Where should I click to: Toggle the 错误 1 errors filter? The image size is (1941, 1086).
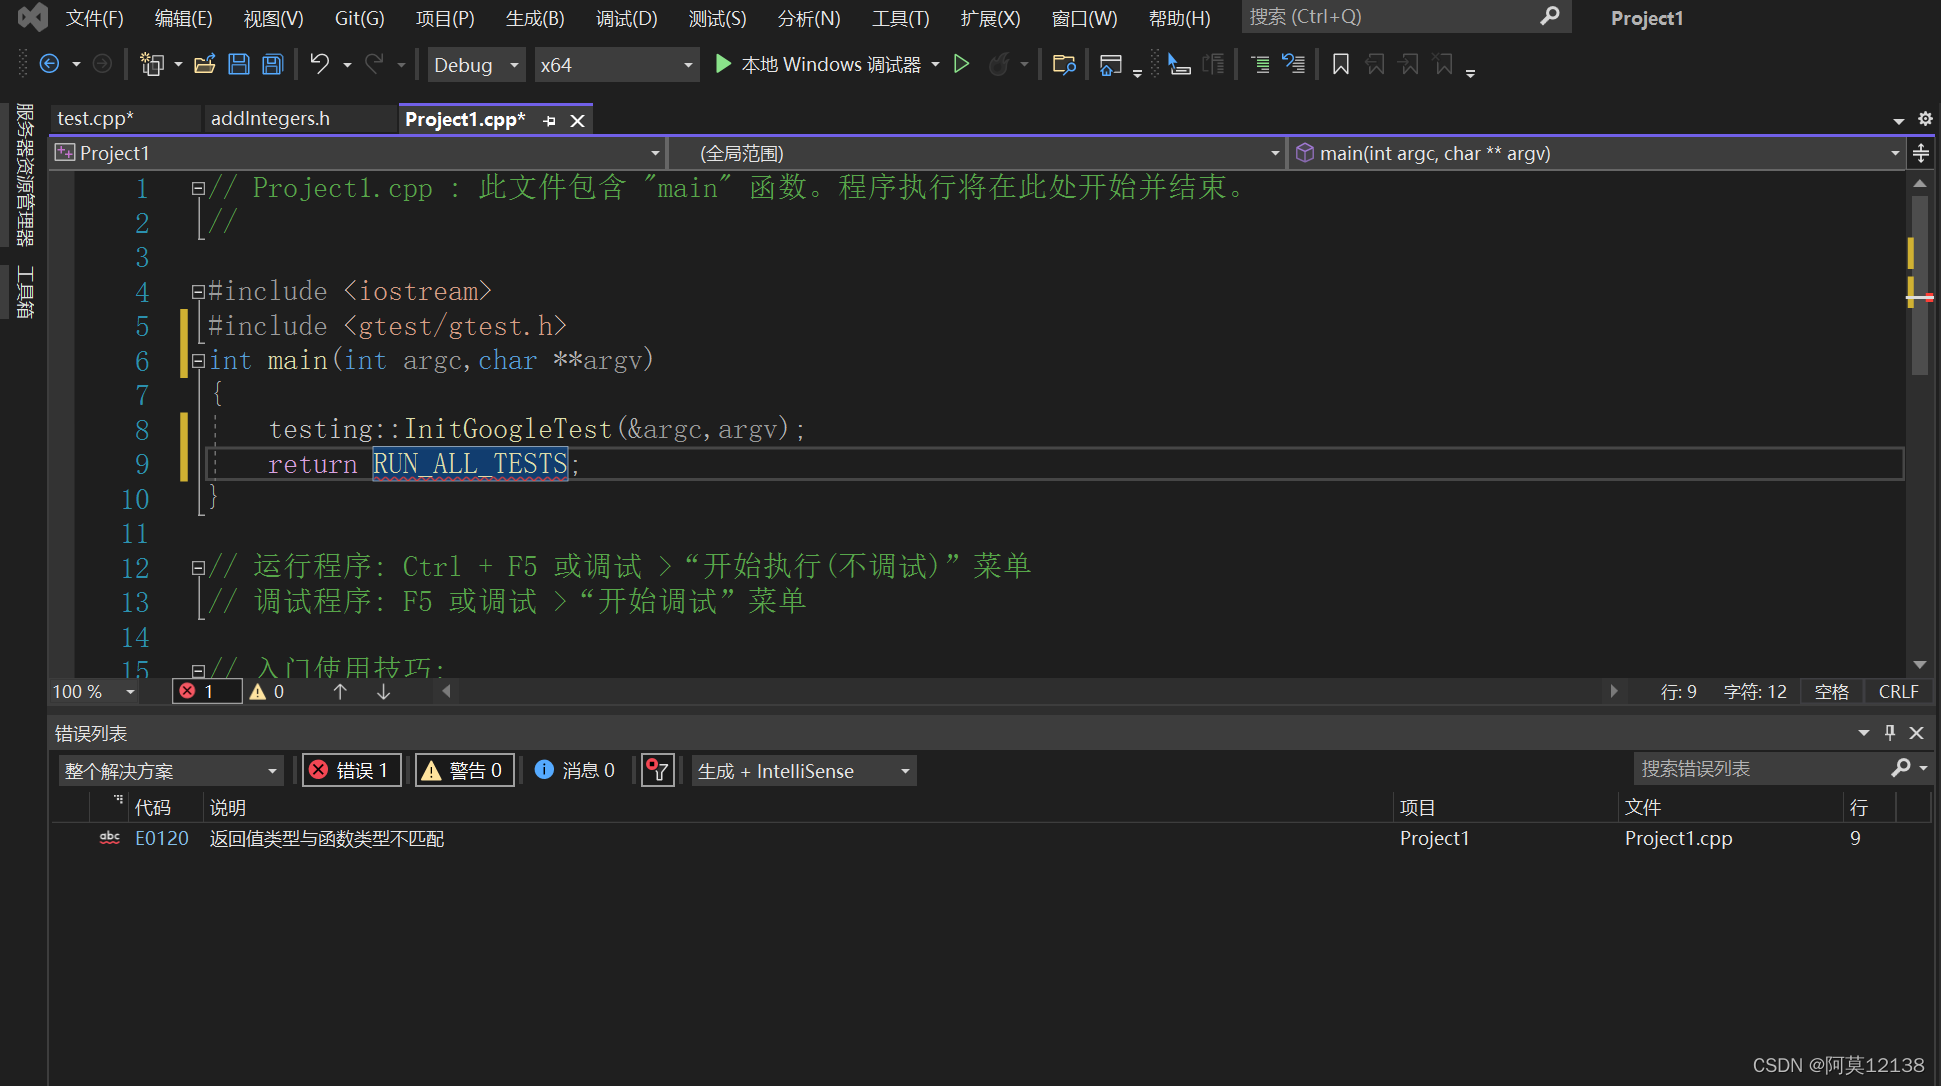351,771
